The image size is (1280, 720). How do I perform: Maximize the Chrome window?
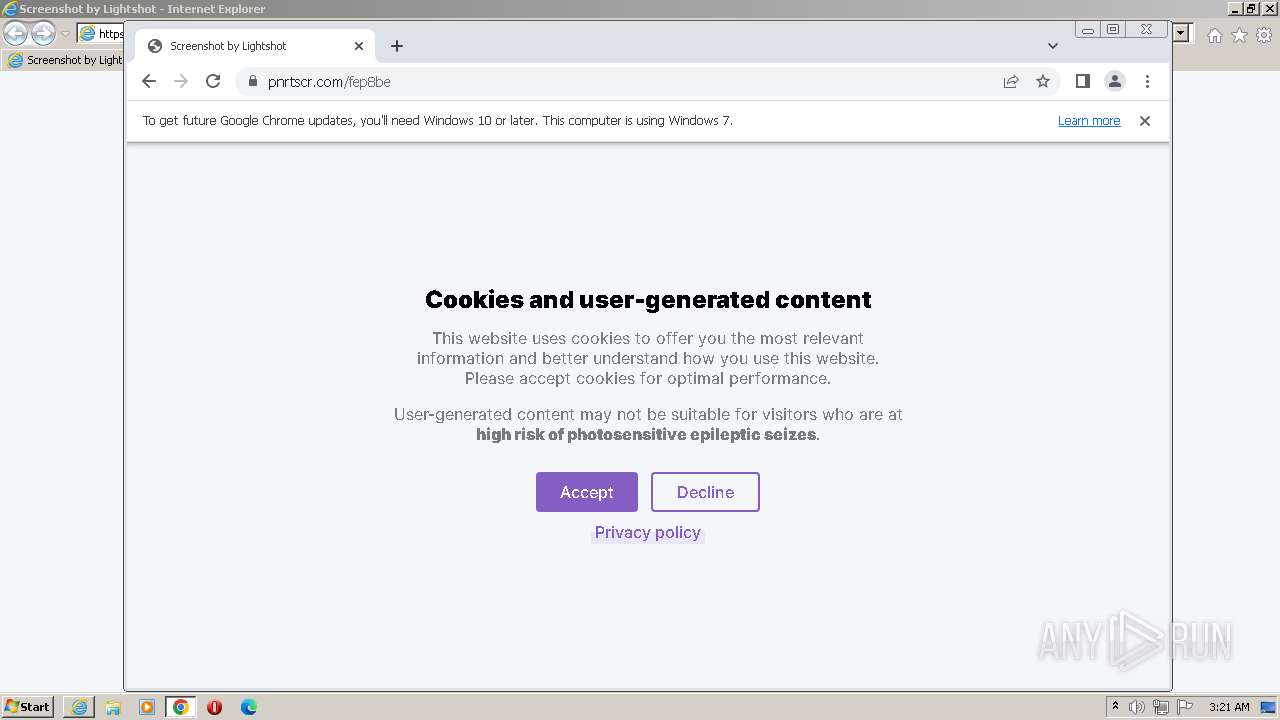pyautogui.click(x=1113, y=30)
